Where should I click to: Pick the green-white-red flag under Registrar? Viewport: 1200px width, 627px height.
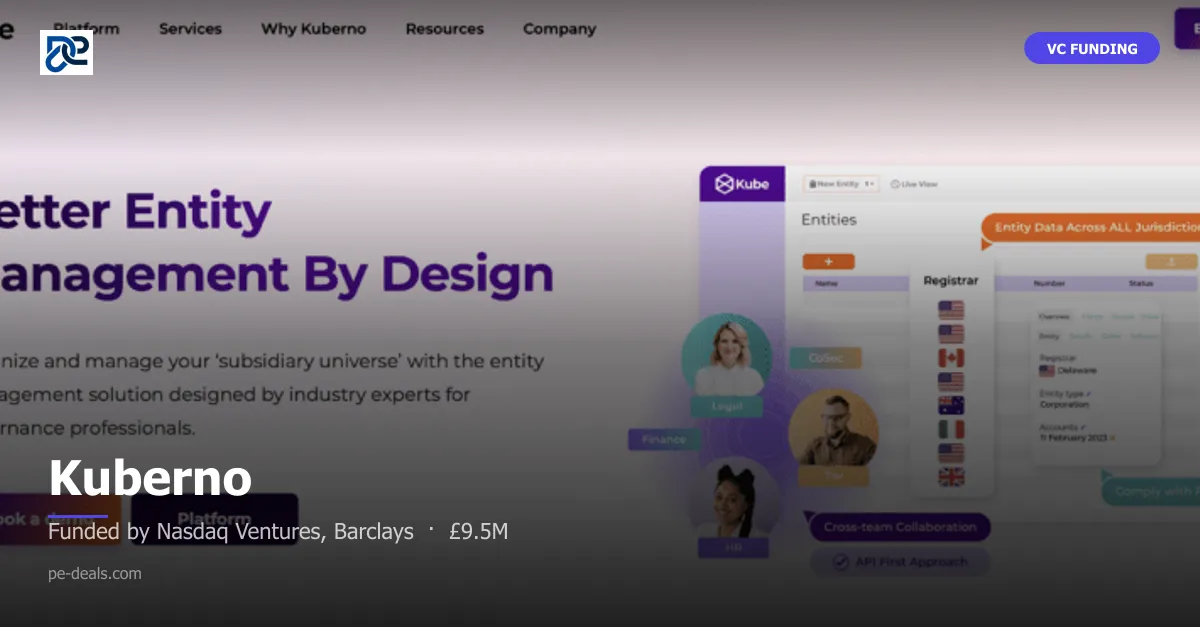951,429
